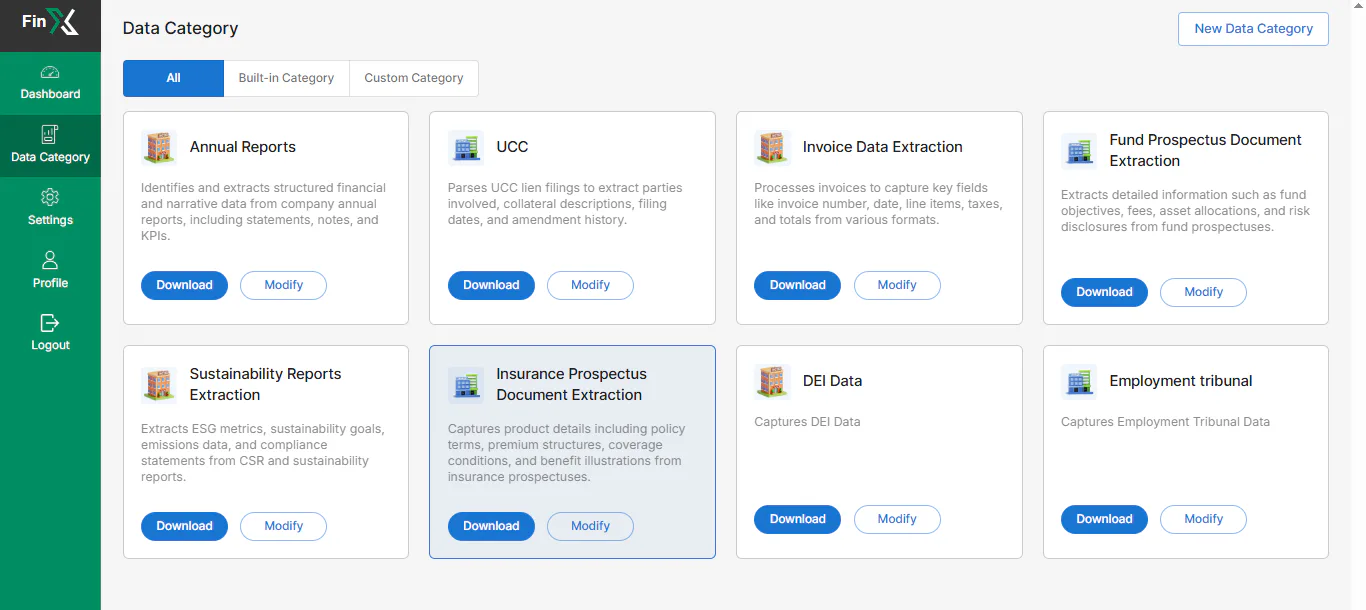Click the 'Parses UCC lien filings' description
This screenshot has width=1366, height=610.
pyautogui.click(x=565, y=204)
